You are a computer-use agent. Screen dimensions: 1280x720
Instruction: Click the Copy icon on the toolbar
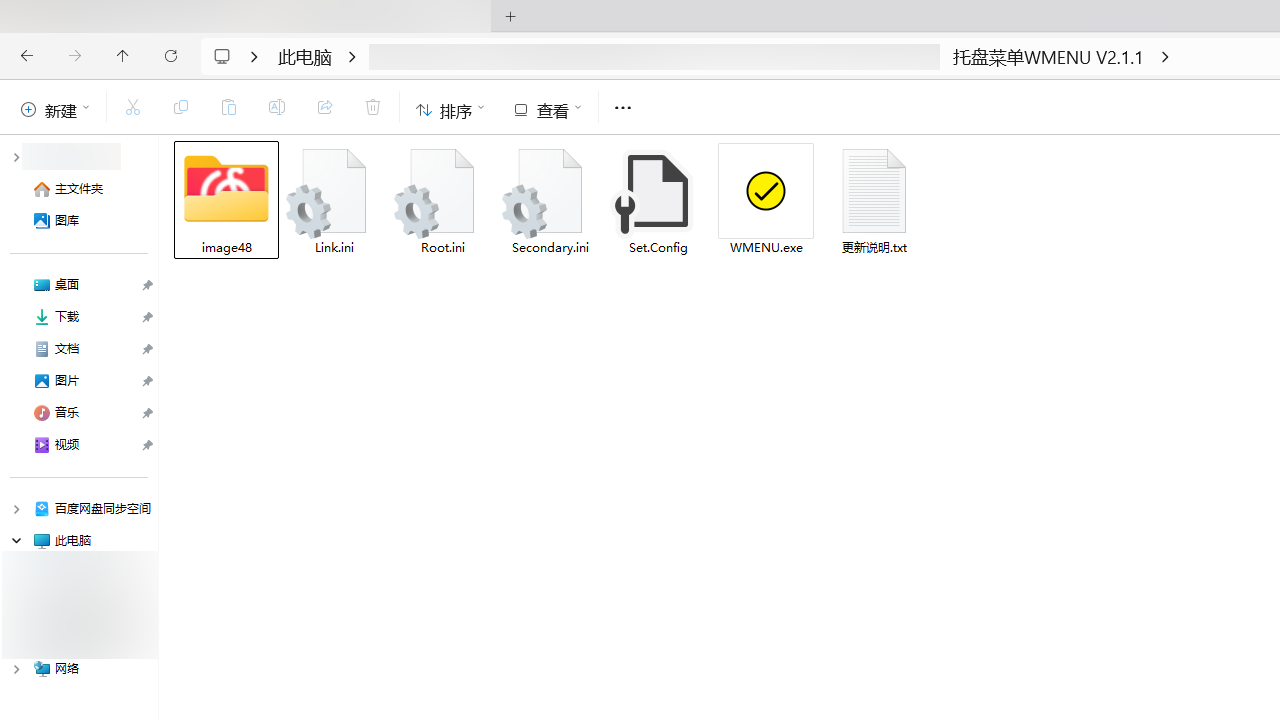[x=180, y=107]
